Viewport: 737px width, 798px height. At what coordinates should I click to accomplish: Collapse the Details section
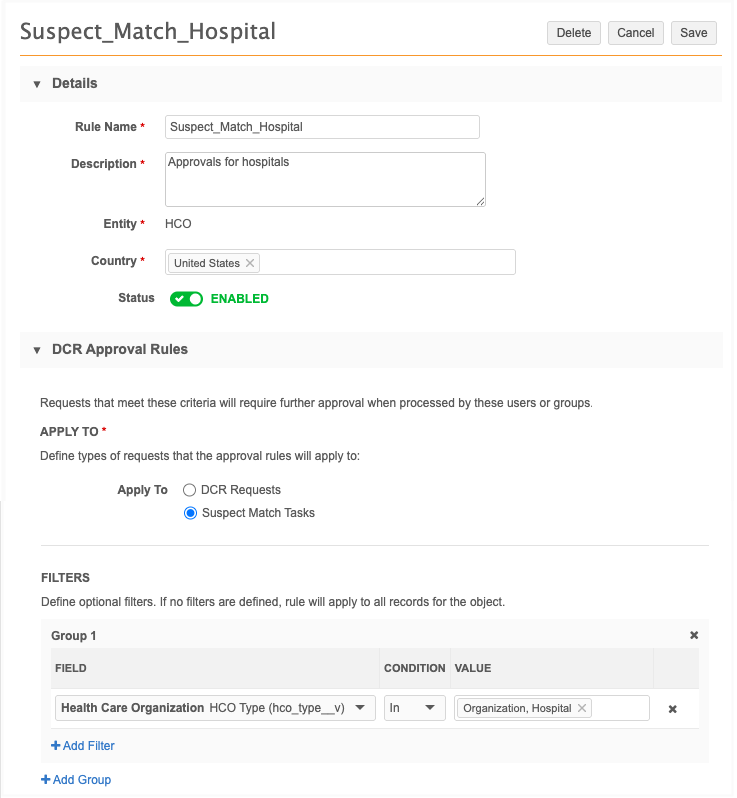(x=37, y=84)
